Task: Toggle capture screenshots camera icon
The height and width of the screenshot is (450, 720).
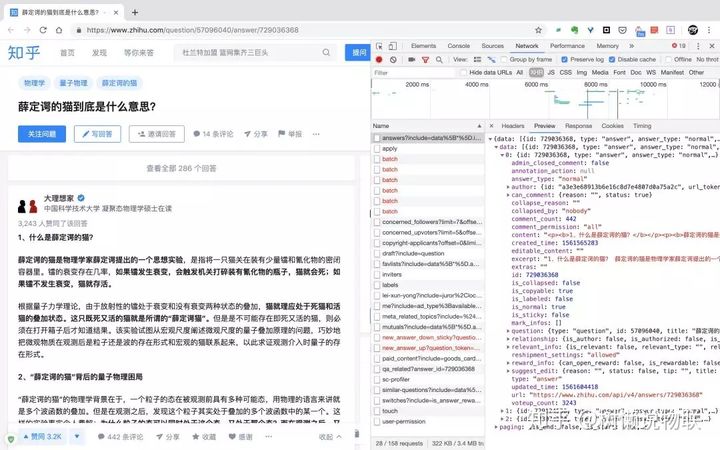Action: click(411, 59)
